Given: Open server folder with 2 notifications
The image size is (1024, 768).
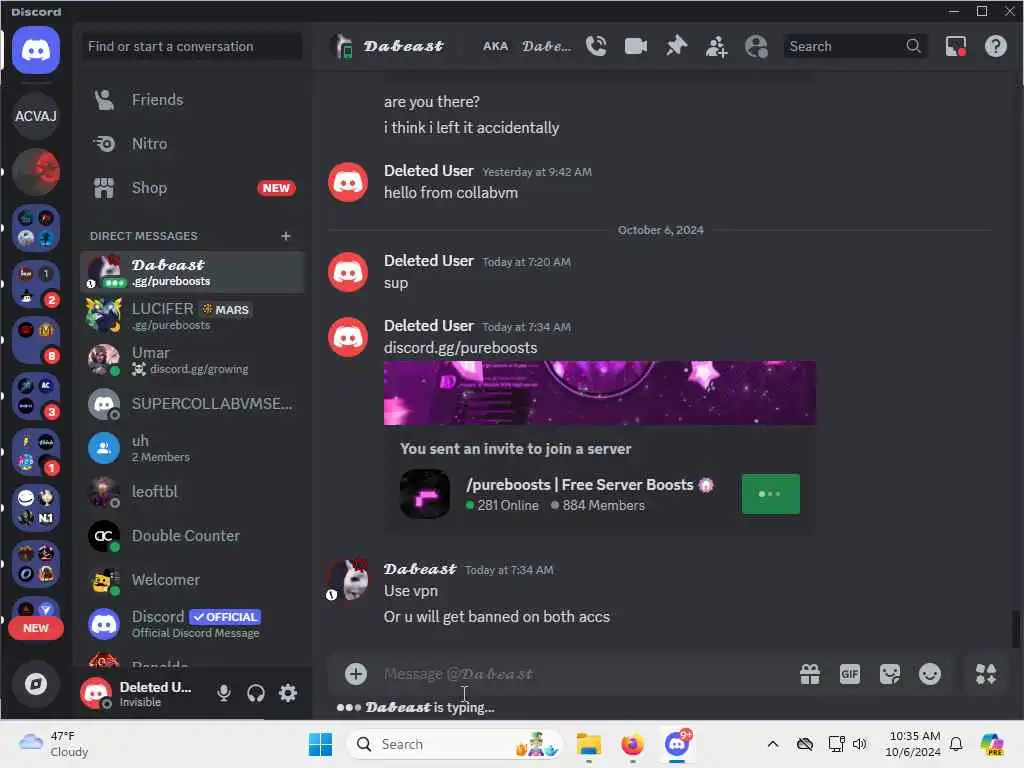Looking at the screenshot, I should [36, 284].
